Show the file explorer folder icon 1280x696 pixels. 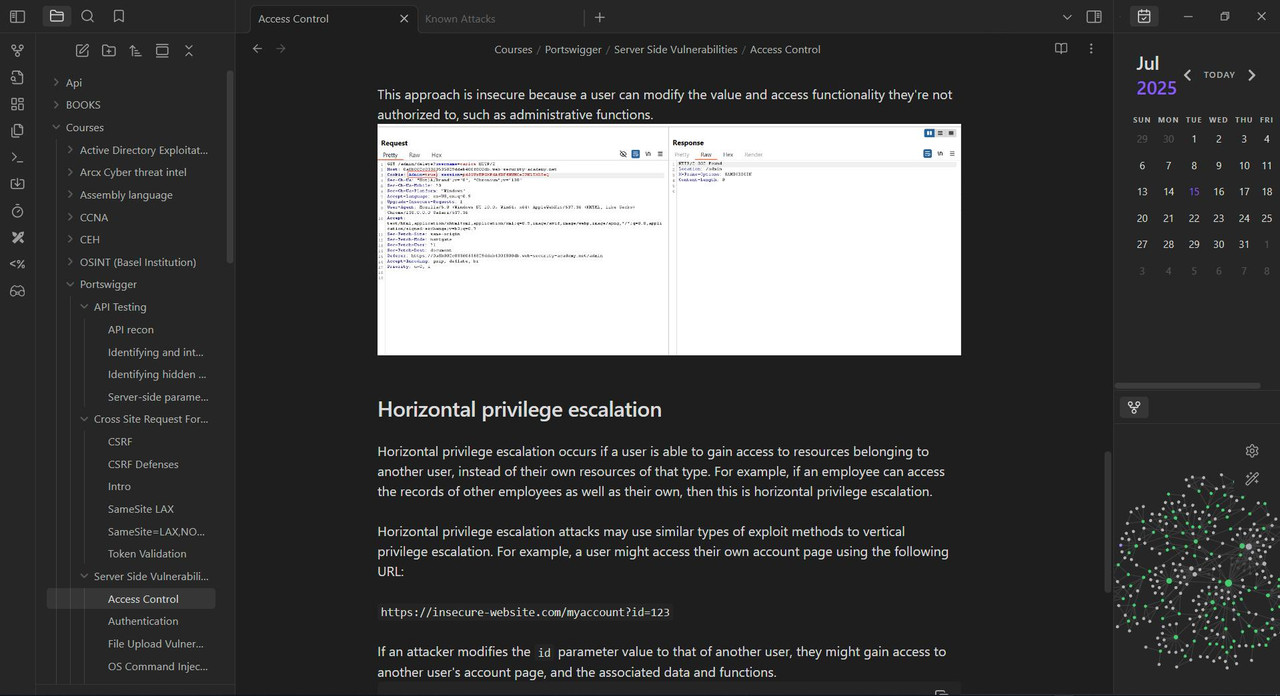coord(57,16)
